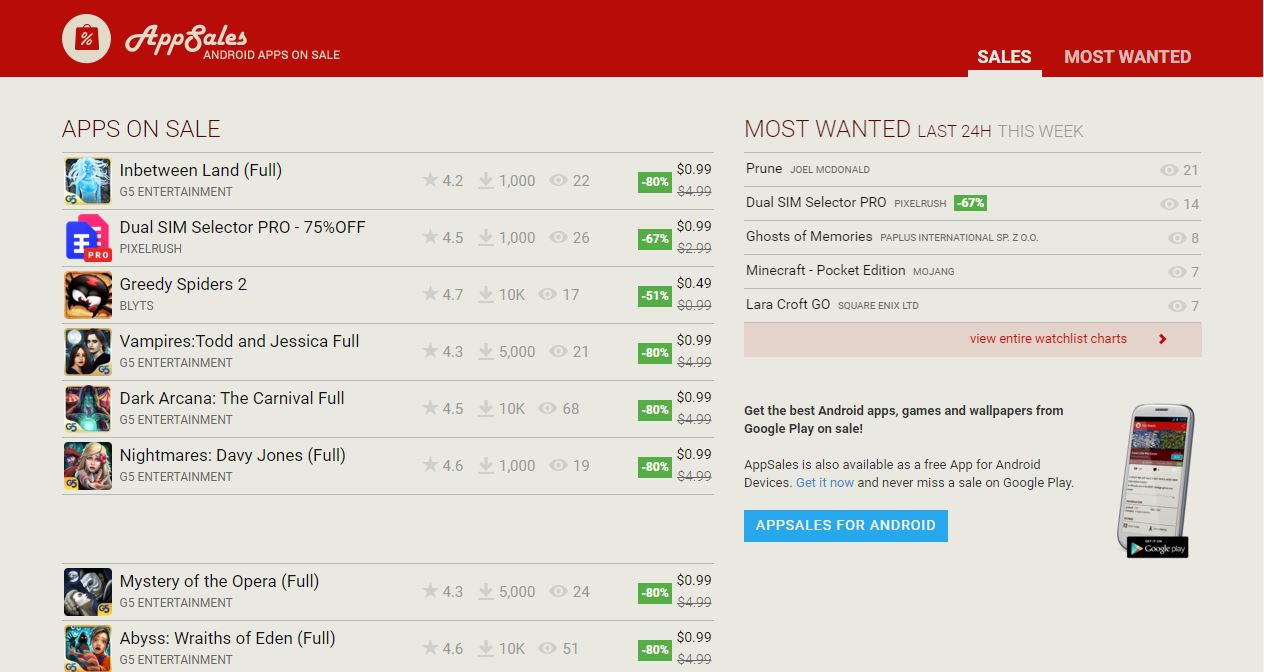Click download icon for Dual SIM Selector PRO row
Screen dimensions: 1264x672
point(486,237)
